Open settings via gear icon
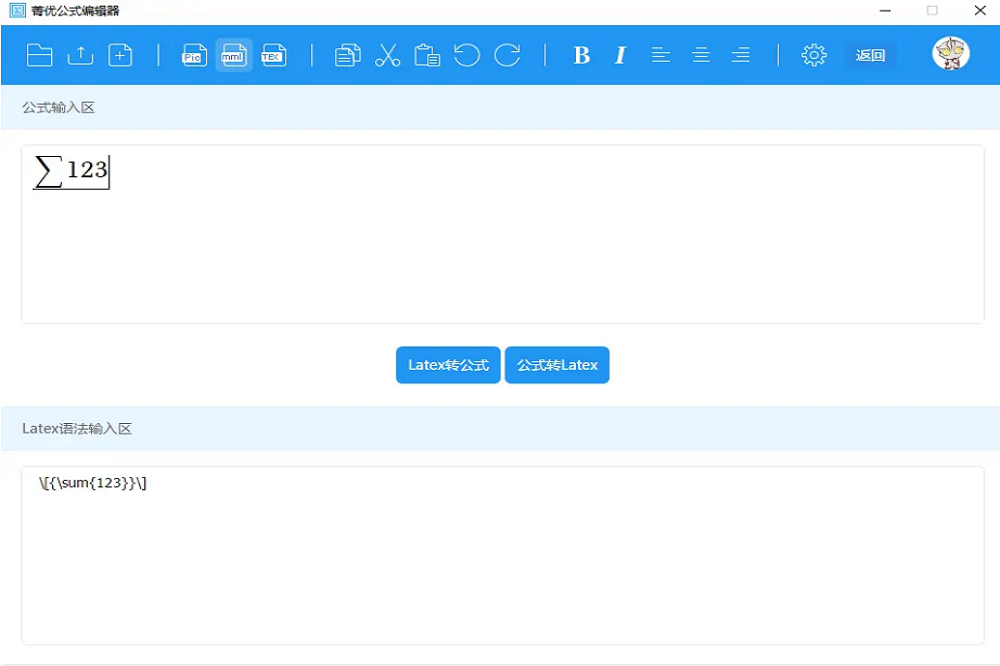 (814, 55)
